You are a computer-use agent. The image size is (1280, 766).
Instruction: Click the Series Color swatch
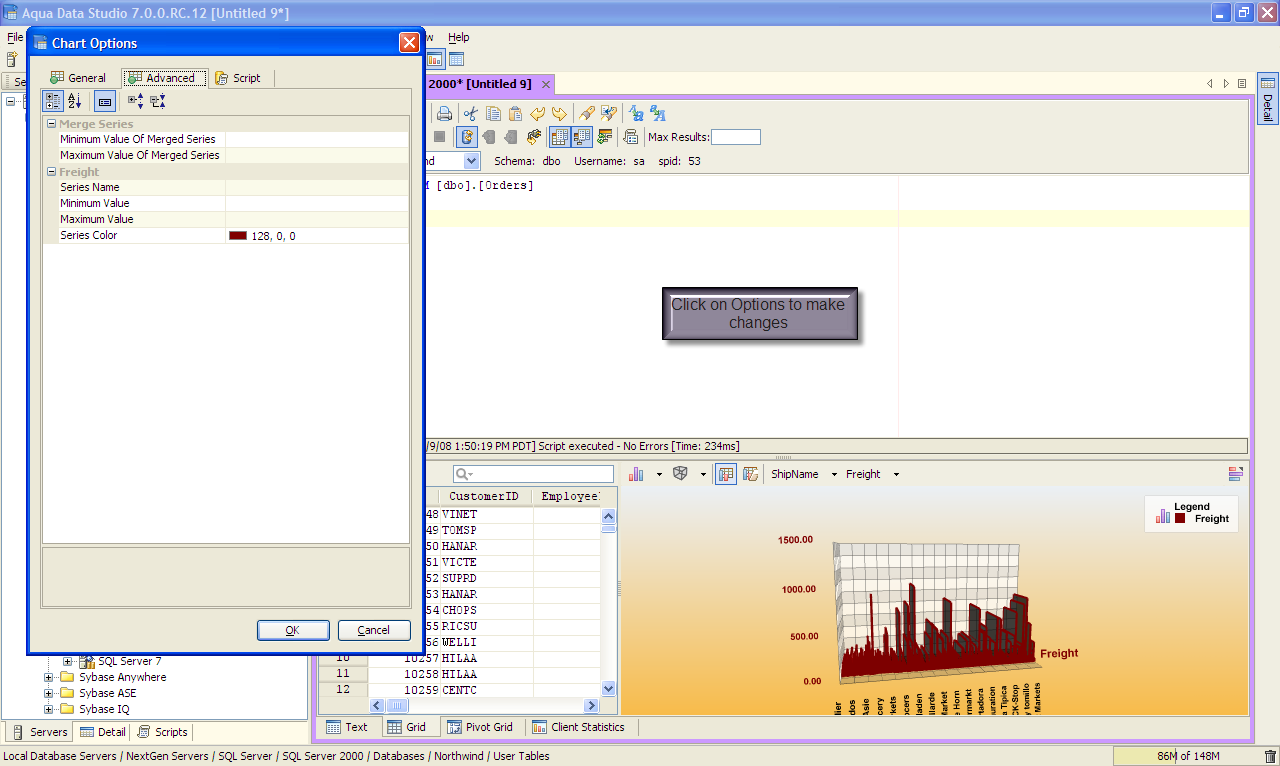[x=238, y=236]
